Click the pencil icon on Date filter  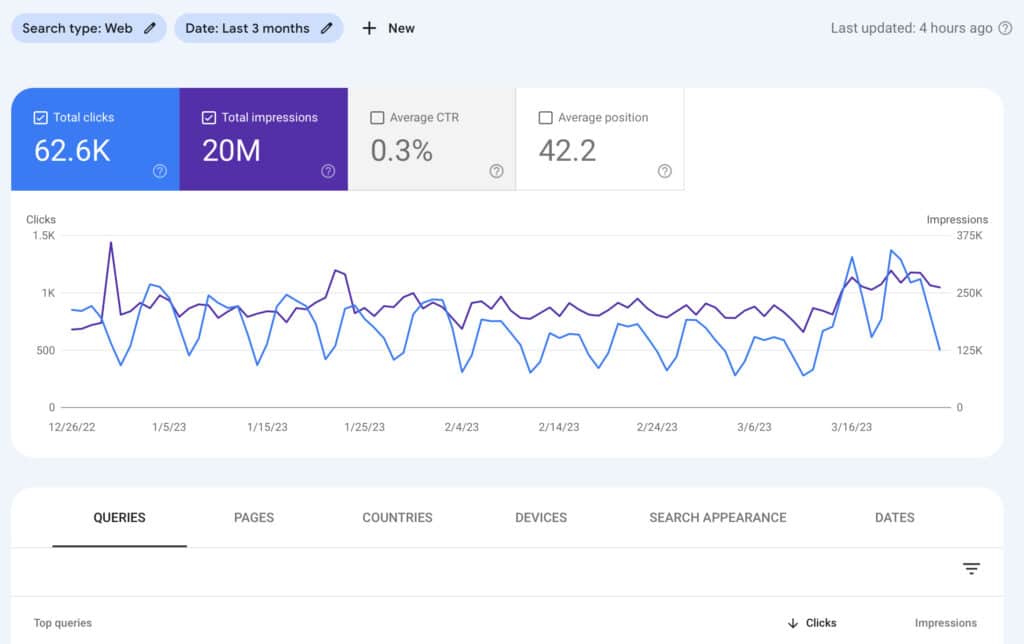(326, 28)
